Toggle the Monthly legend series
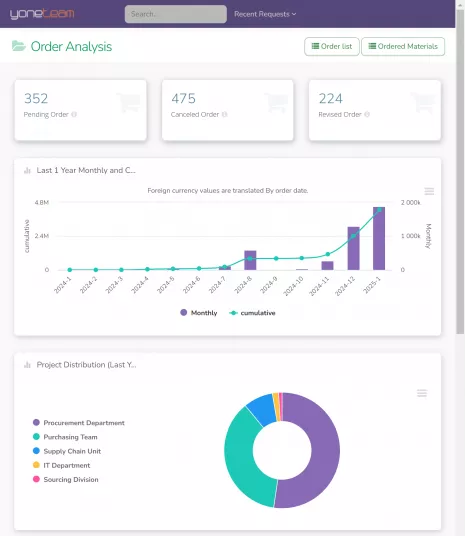 click(x=199, y=313)
